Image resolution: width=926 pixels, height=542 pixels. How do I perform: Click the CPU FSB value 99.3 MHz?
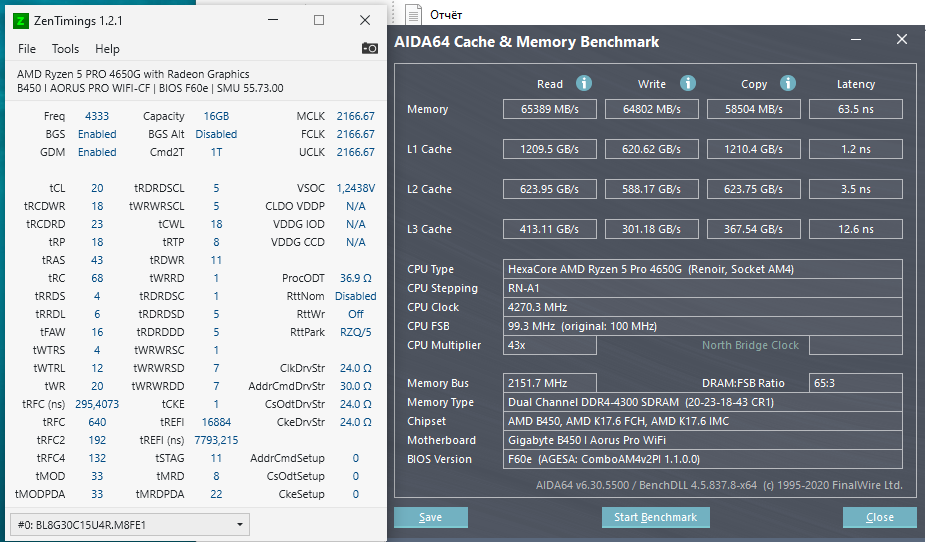click(x=703, y=326)
